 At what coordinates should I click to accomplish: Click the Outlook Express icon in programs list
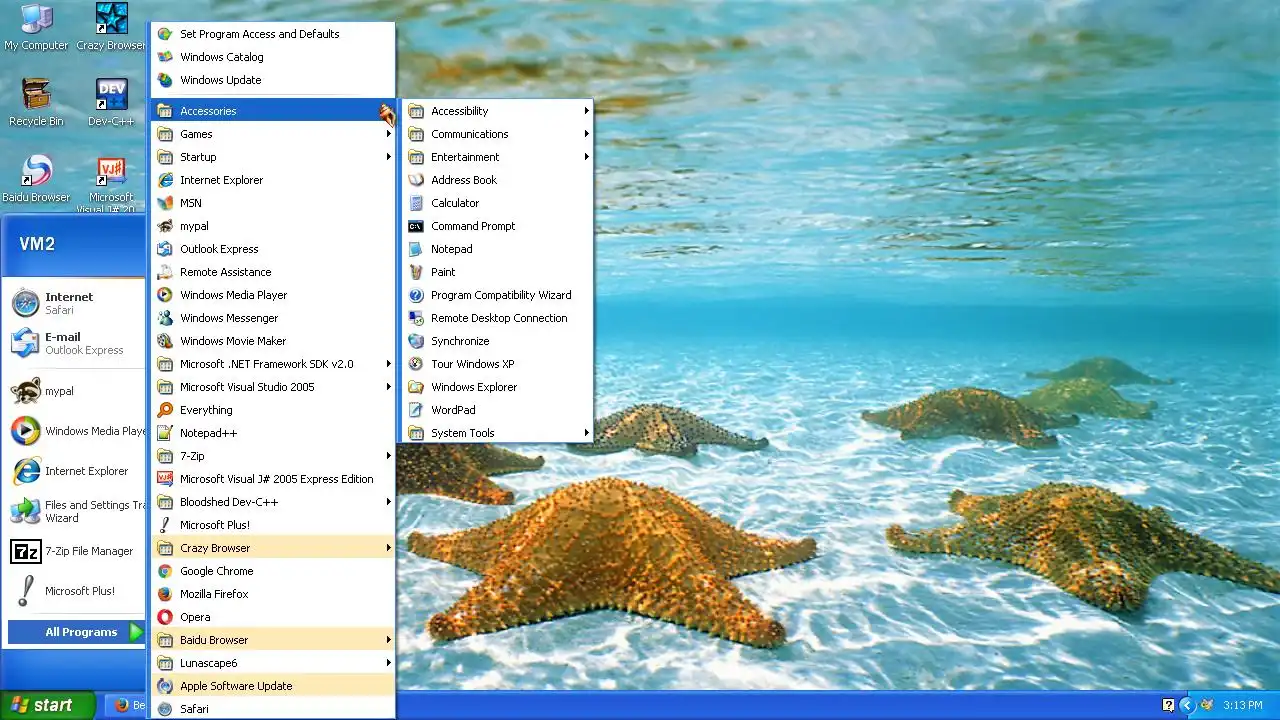[x=165, y=249]
